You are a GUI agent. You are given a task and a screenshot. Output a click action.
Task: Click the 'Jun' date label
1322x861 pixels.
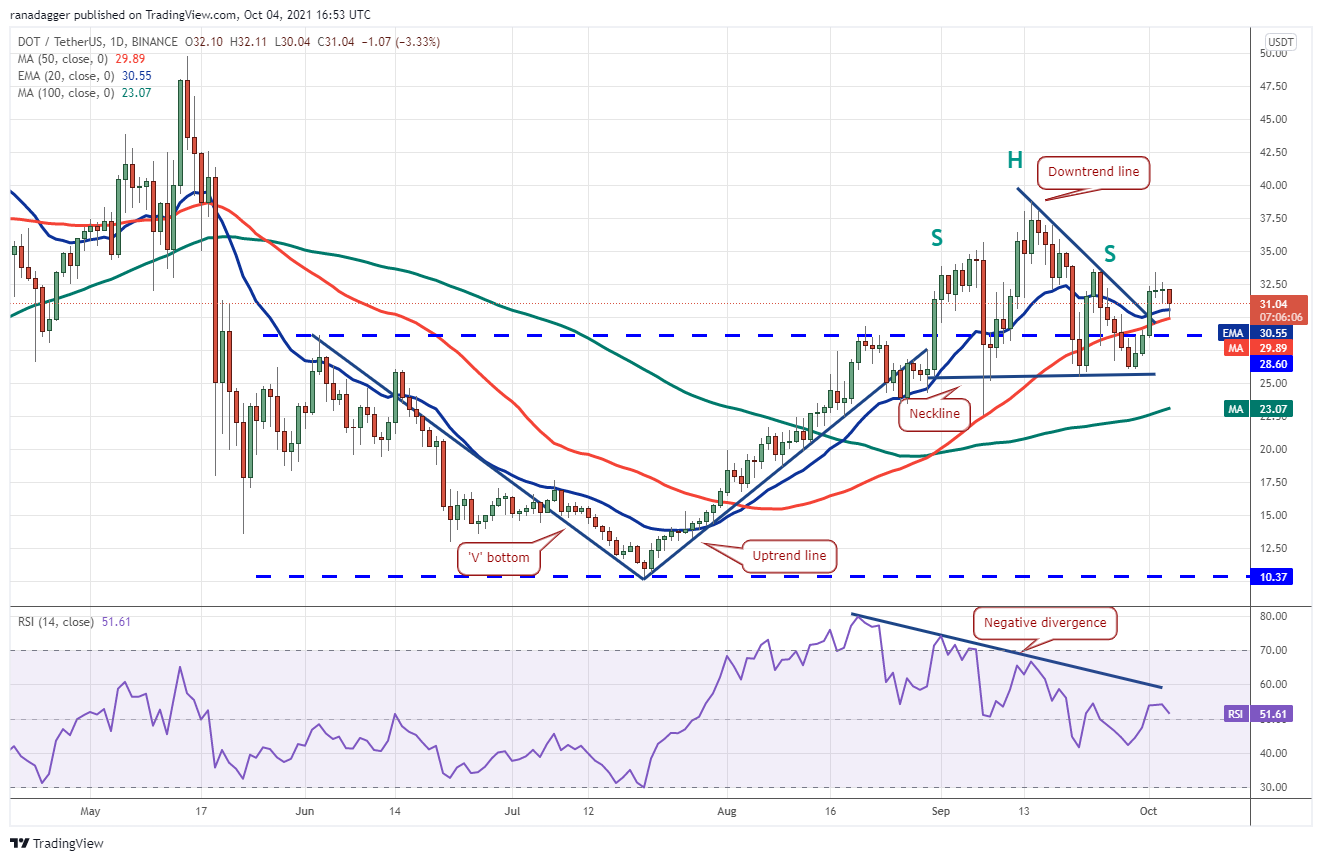click(x=305, y=811)
